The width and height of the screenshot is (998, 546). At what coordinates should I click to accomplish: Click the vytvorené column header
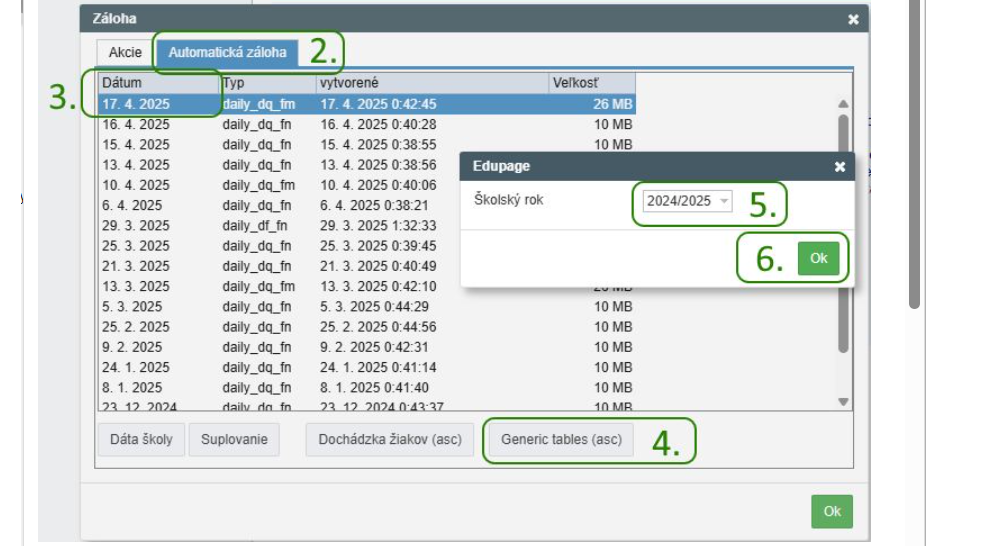(431, 83)
